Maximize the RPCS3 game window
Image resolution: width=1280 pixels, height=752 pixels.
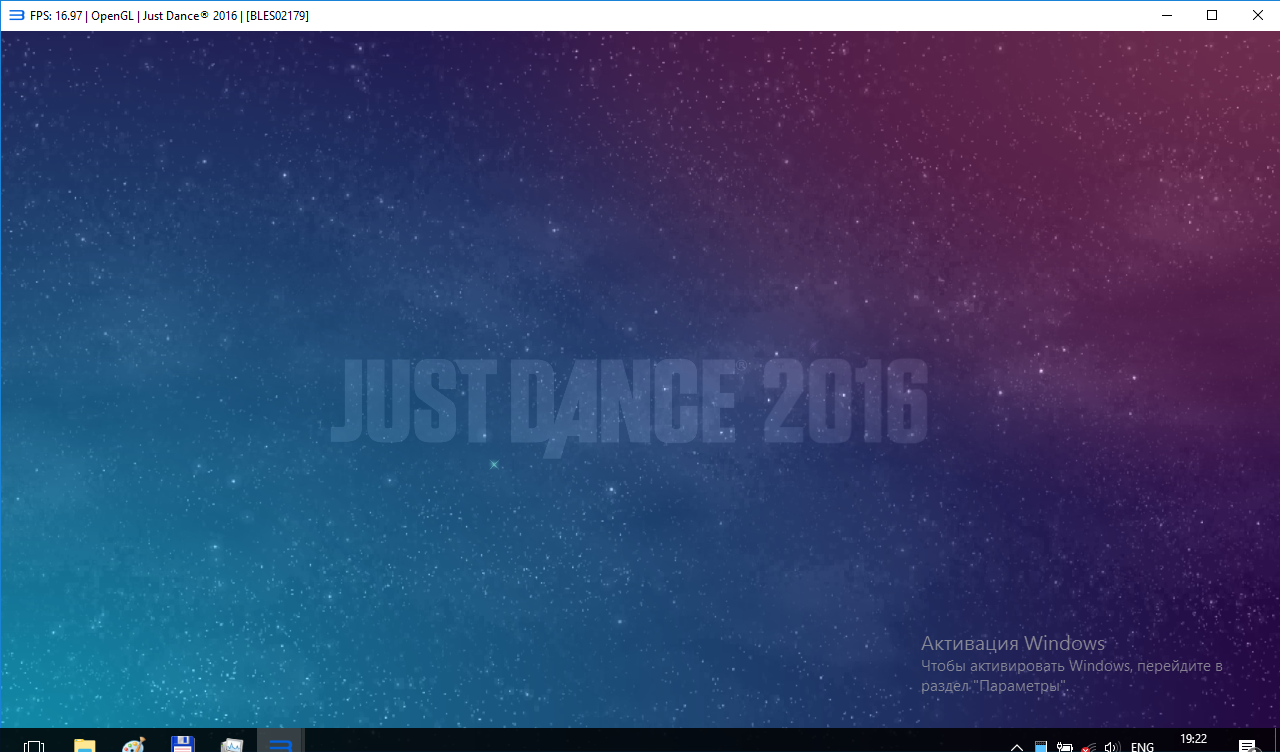coord(1212,15)
